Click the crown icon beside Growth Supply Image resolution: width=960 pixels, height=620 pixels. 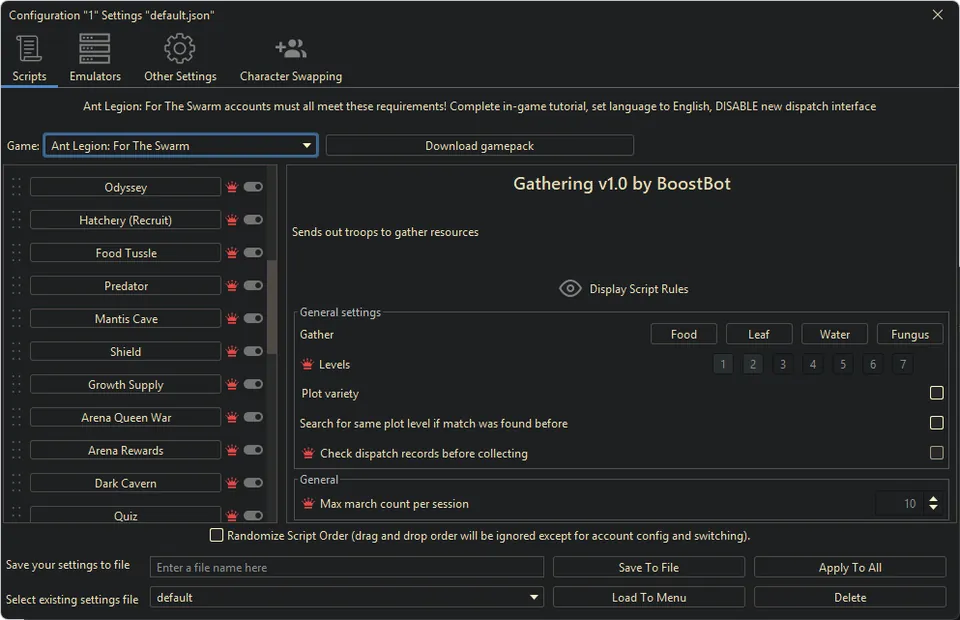coord(232,384)
